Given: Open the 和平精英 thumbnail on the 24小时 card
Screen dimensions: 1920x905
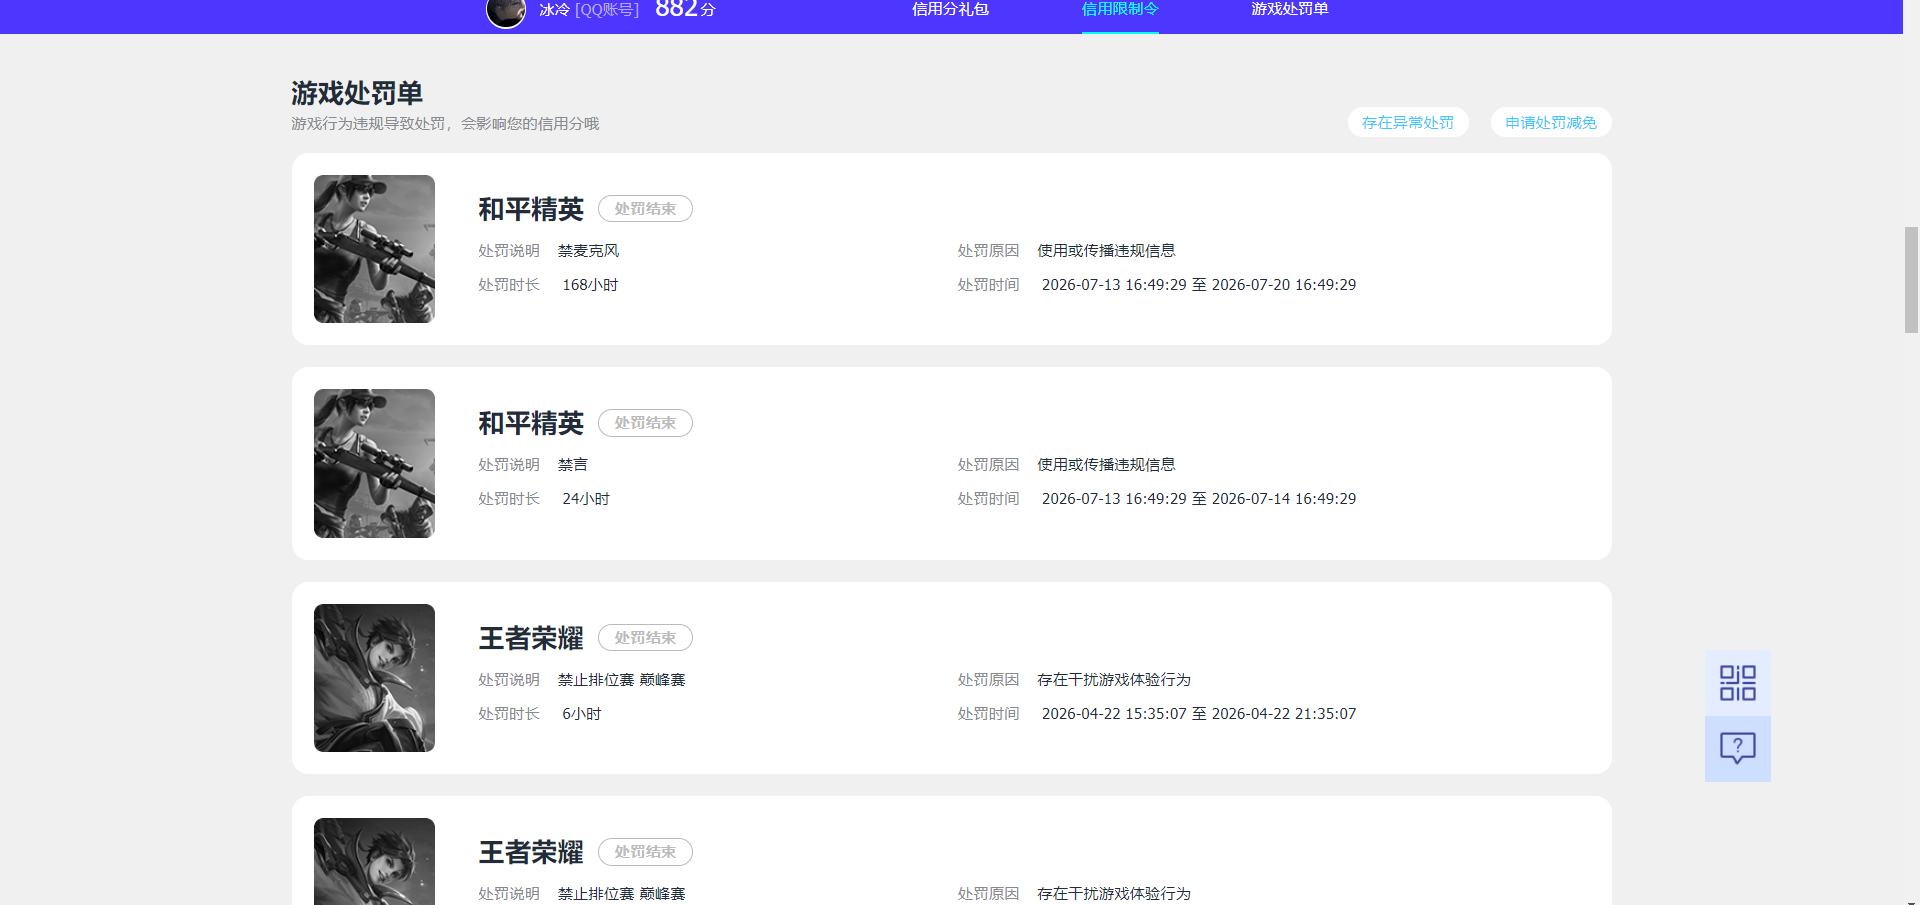Looking at the screenshot, I should (374, 463).
